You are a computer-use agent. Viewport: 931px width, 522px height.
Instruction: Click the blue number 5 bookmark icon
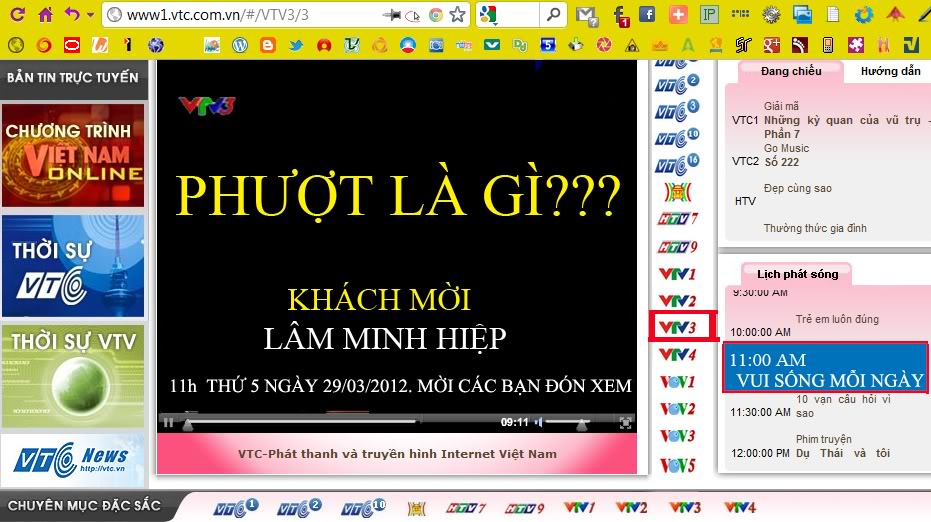pyautogui.click(x=547, y=45)
